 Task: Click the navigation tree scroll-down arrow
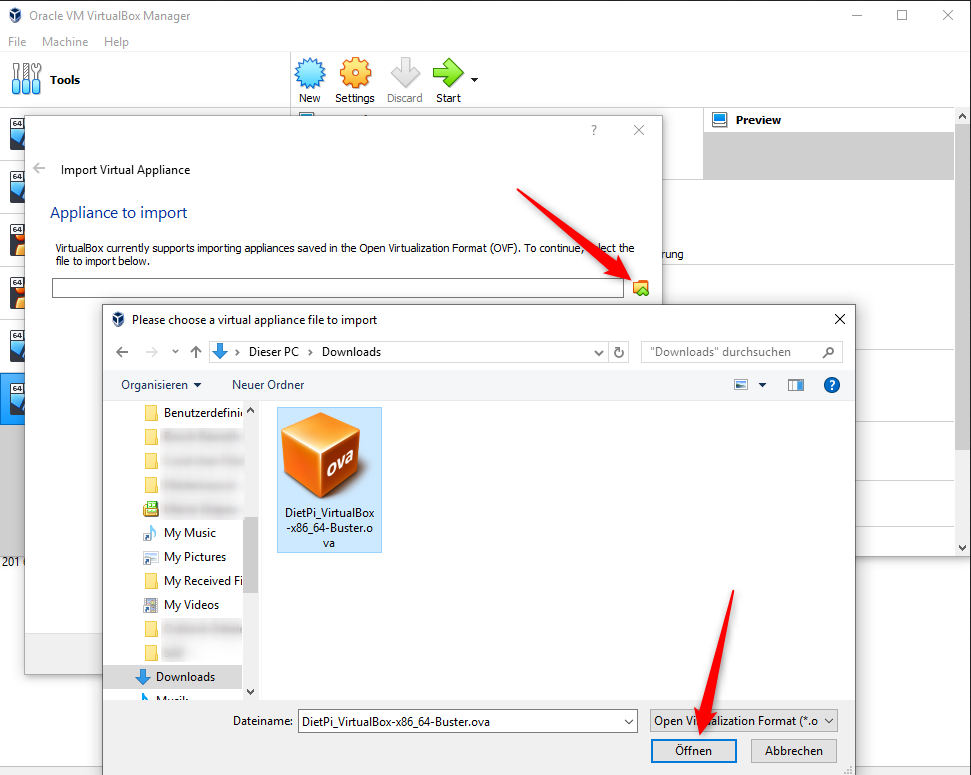[x=250, y=691]
